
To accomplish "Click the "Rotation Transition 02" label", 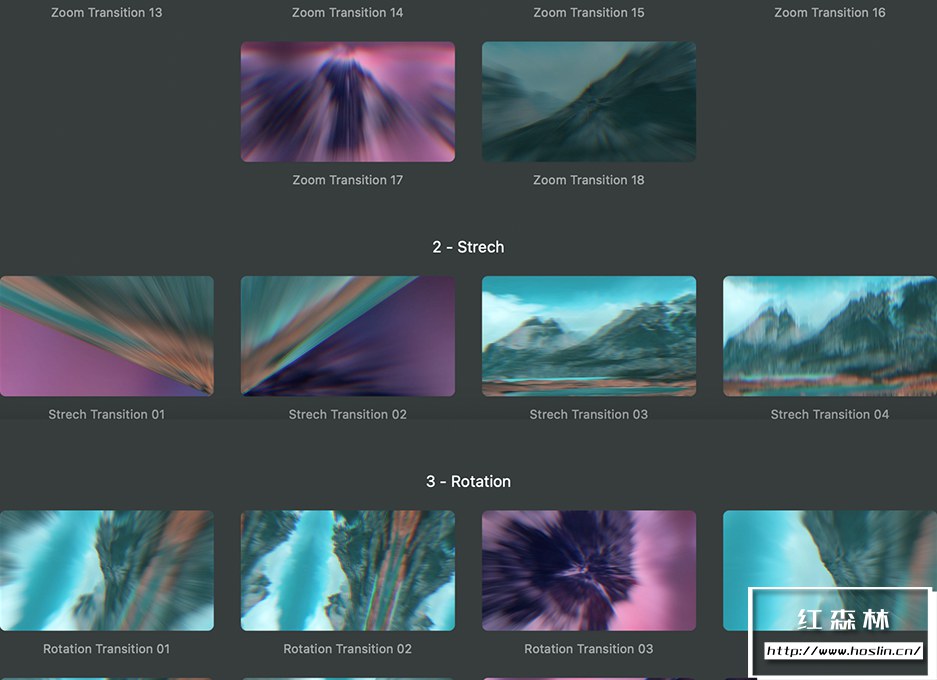I will 348,648.
